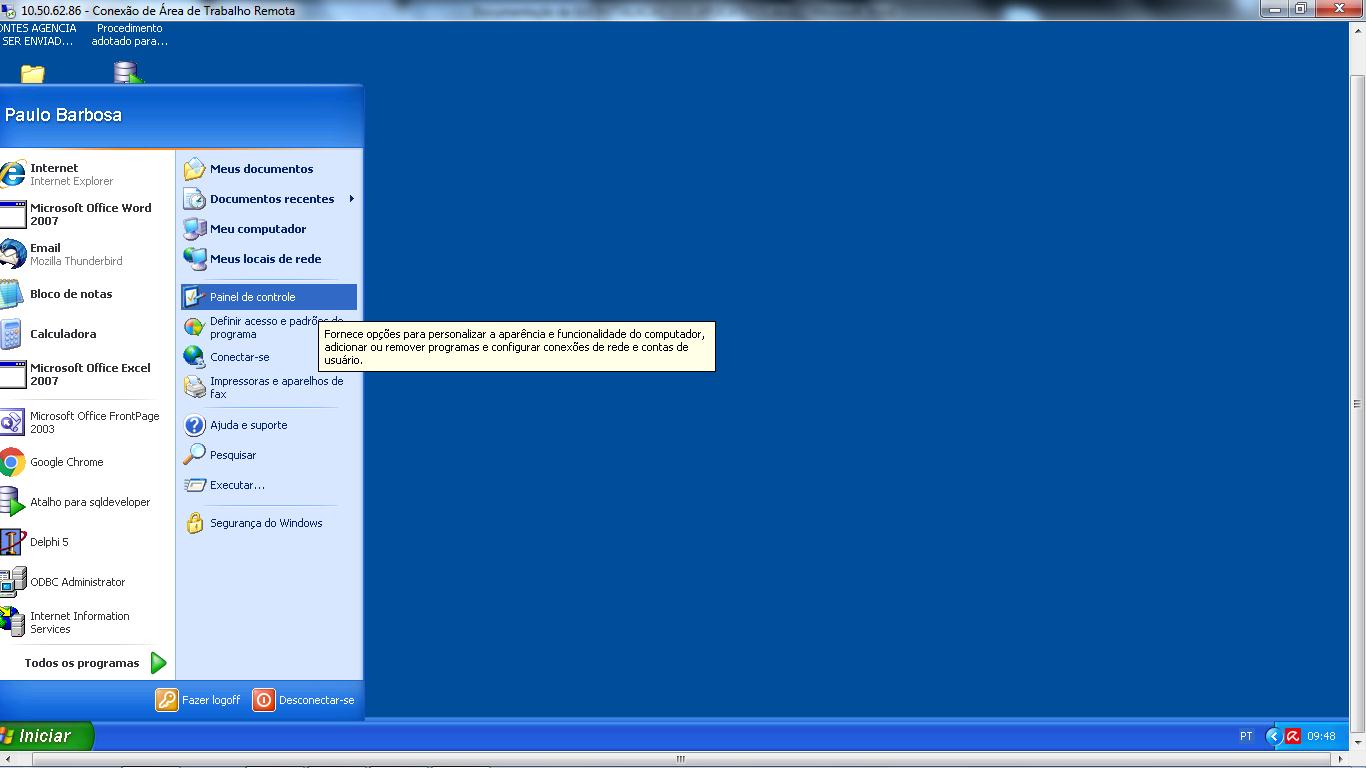Open Atalho para sqldeveloper
The height and width of the screenshot is (768, 1366).
click(x=87, y=502)
